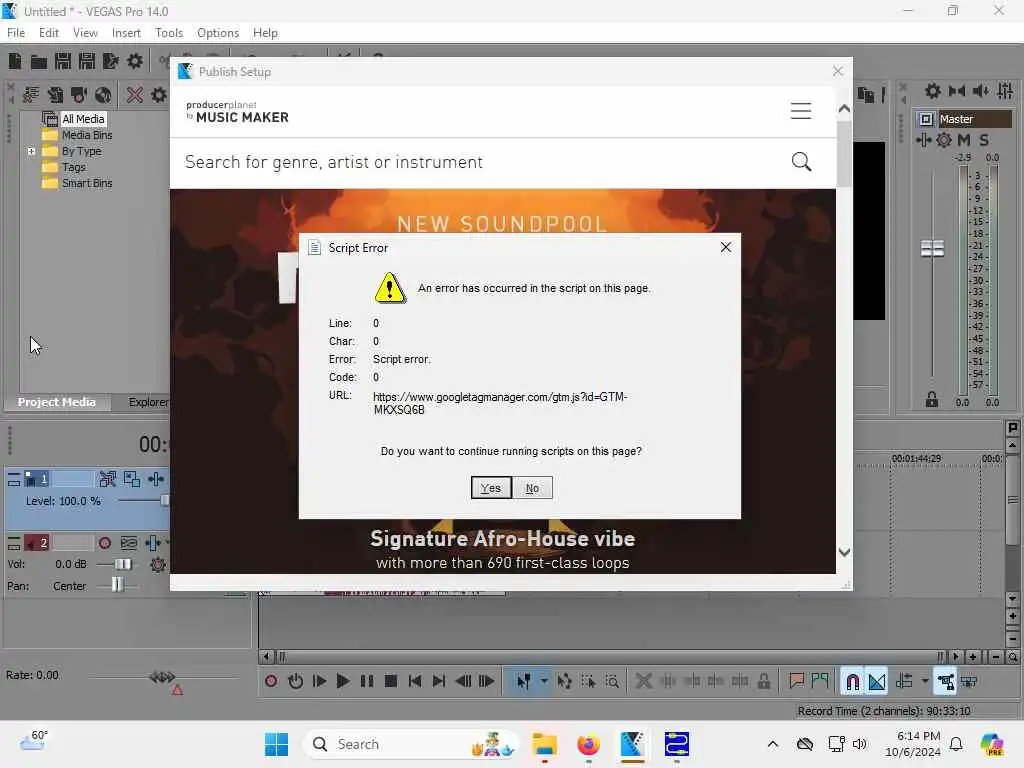Click the audio track 2 FX icon
Viewport: 1024px width, 768px height.
pos(153,543)
